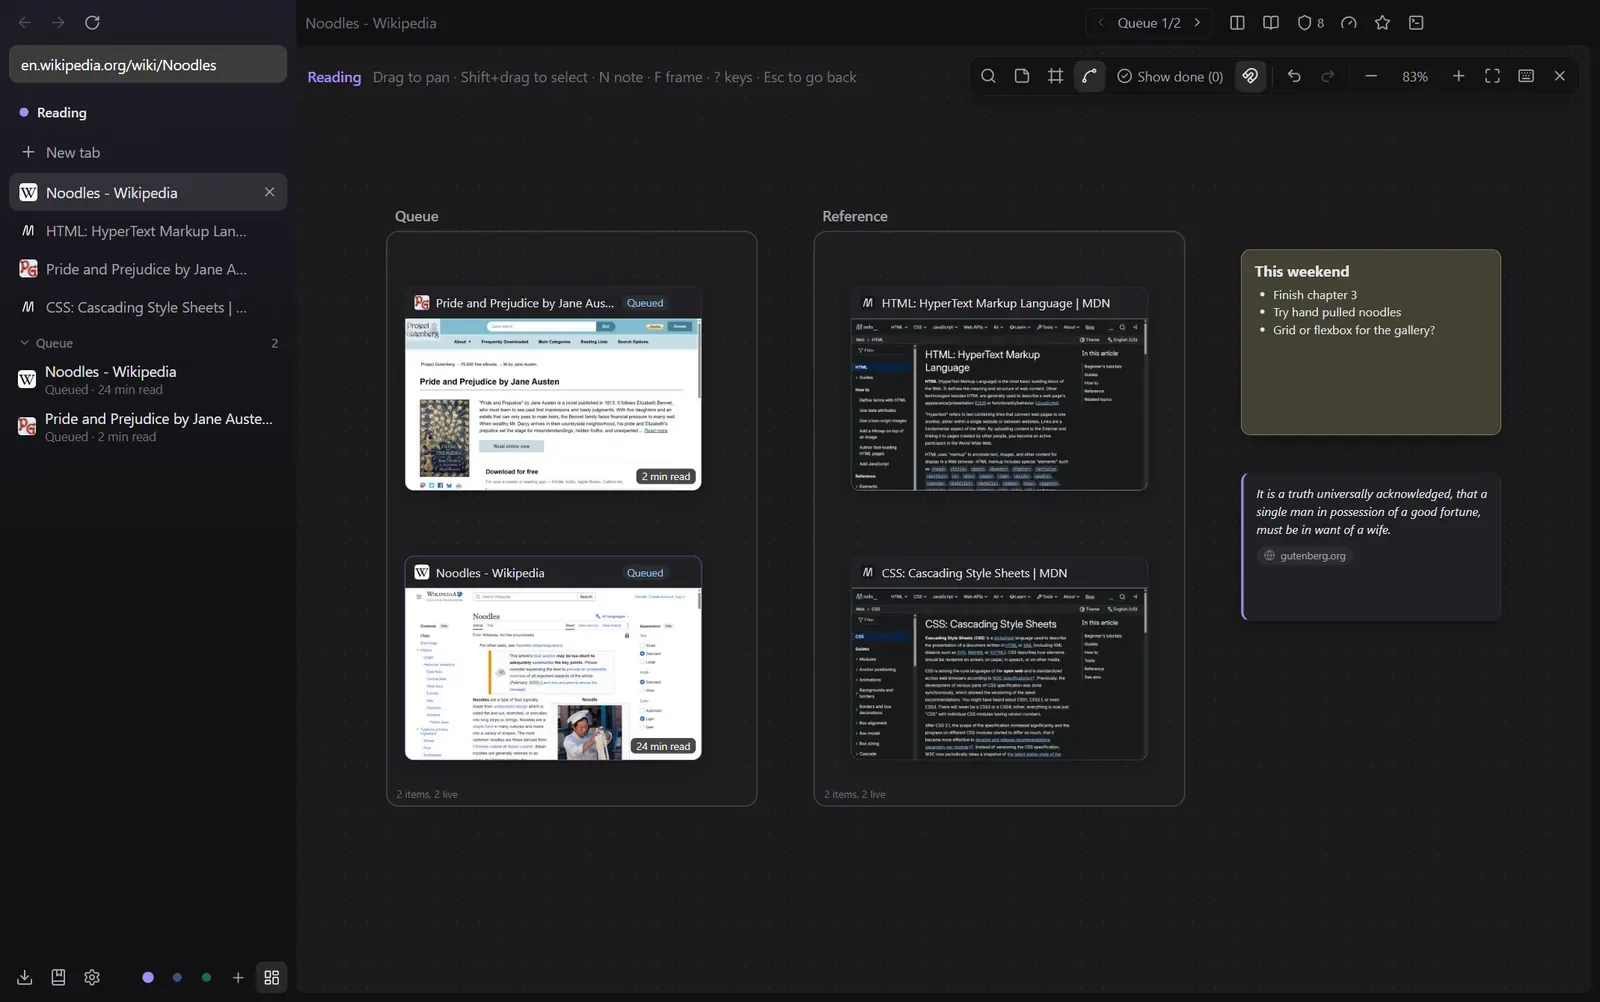Screen dimensions: 1600x1002
Task: Select HTML: HyperText Markup Language card thumbnail
Action: pyautogui.click(x=999, y=404)
